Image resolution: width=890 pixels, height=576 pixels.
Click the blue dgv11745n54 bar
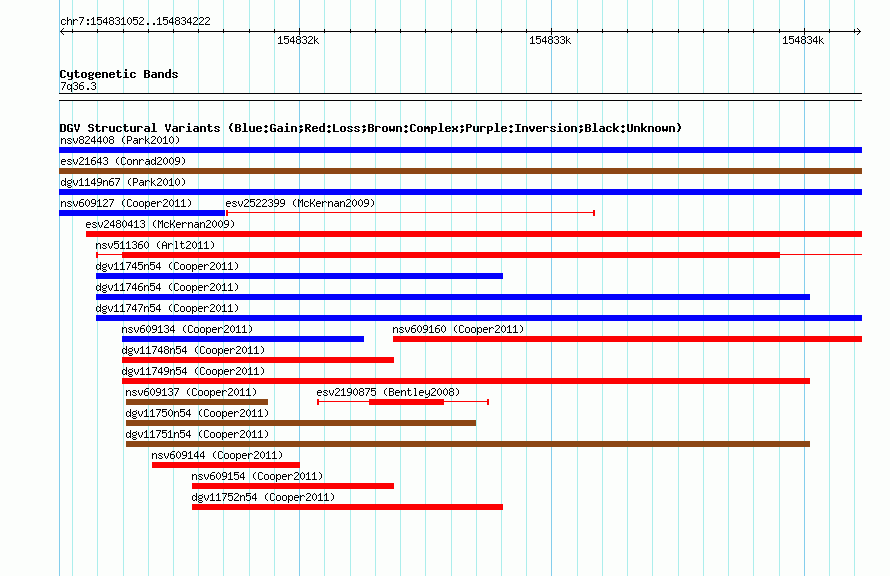click(x=299, y=276)
